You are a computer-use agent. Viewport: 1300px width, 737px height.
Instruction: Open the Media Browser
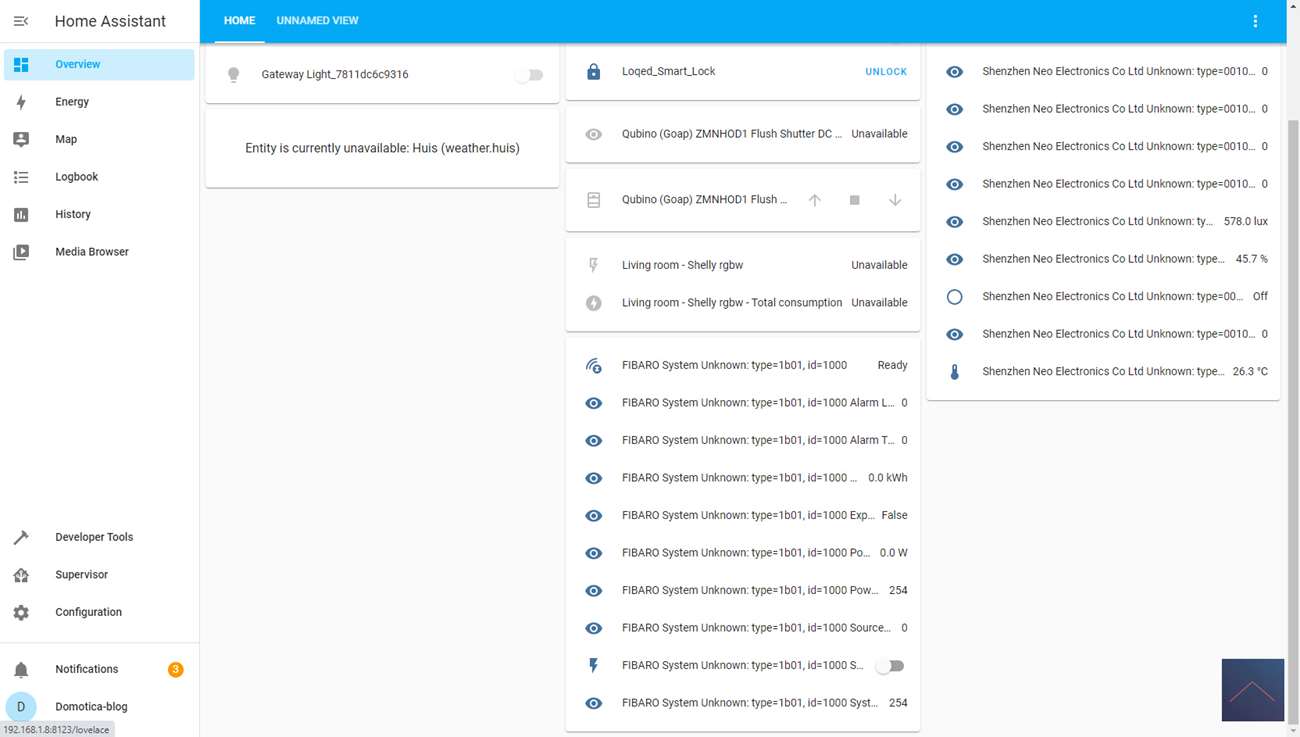91,252
